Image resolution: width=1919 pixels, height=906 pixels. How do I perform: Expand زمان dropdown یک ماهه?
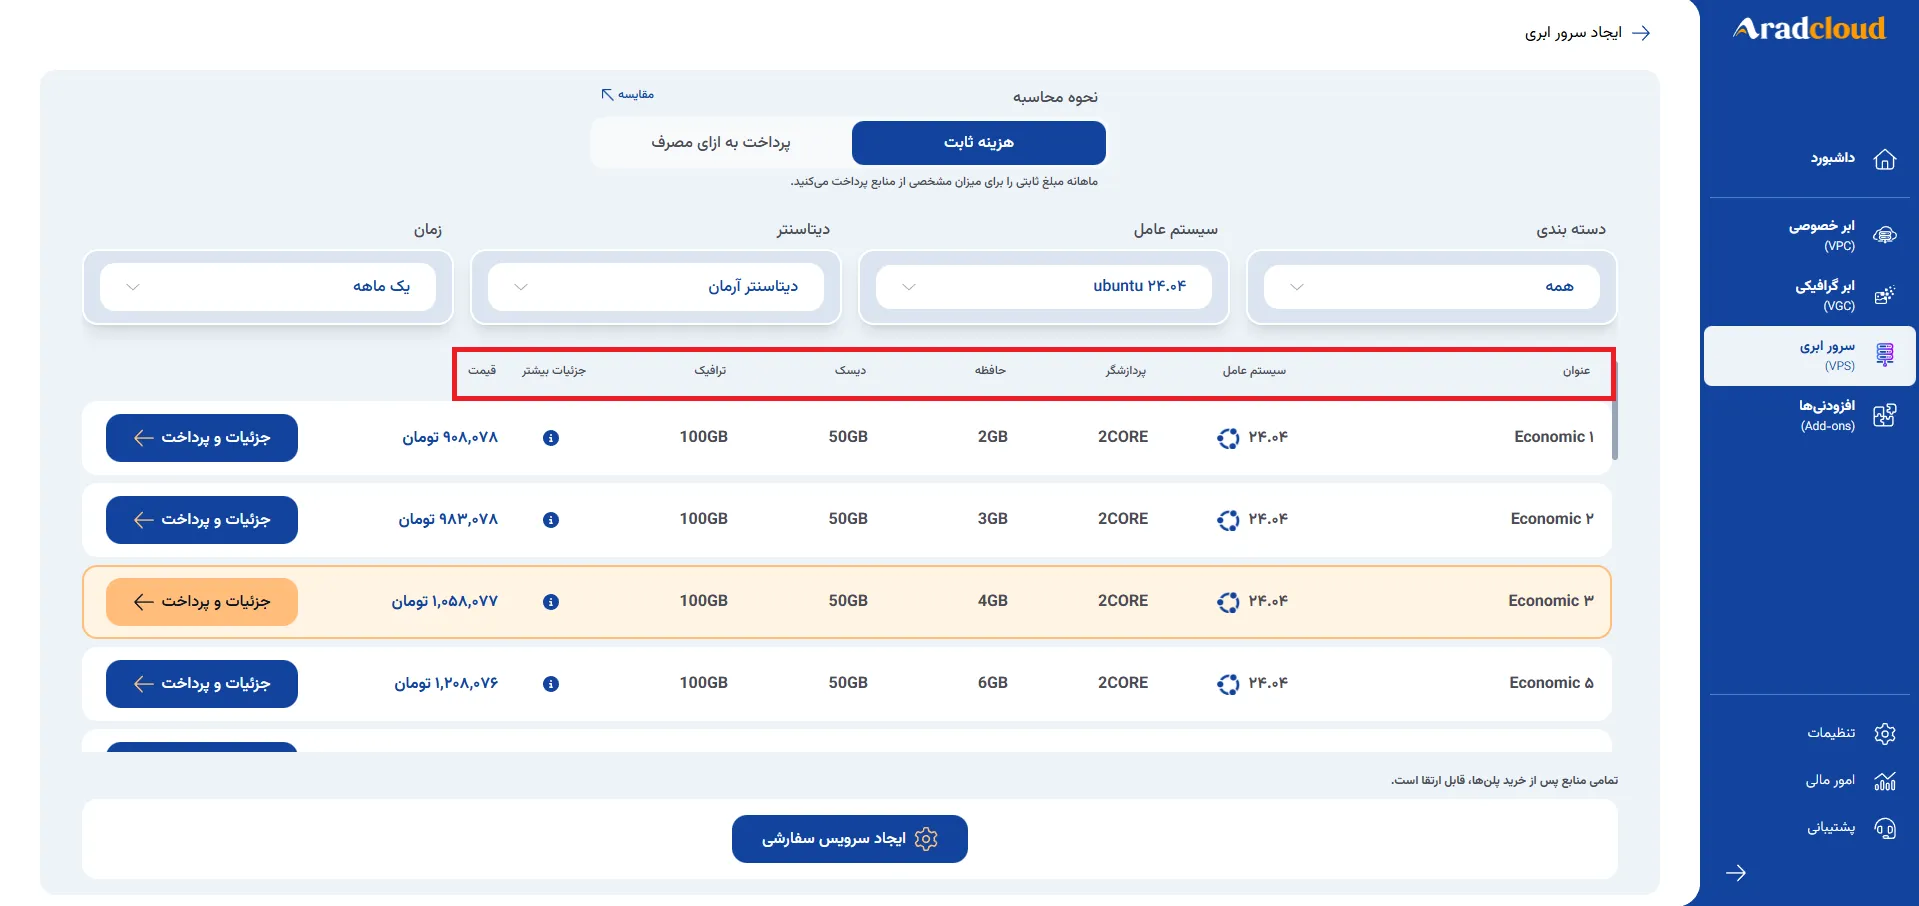tap(268, 287)
